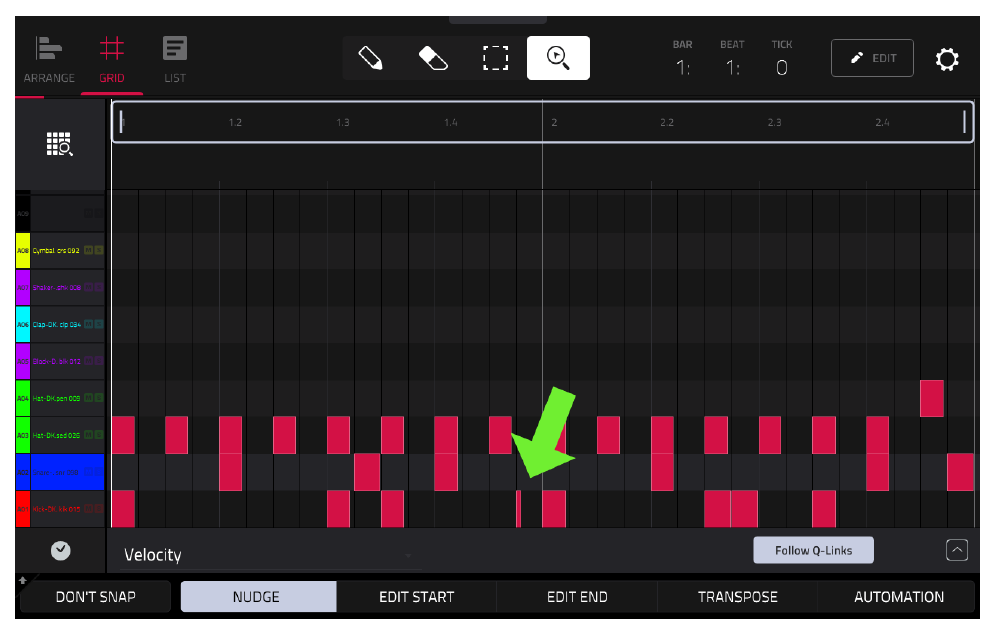The image size is (996, 636).
Task: Open the Edit menu button
Action: [872, 58]
